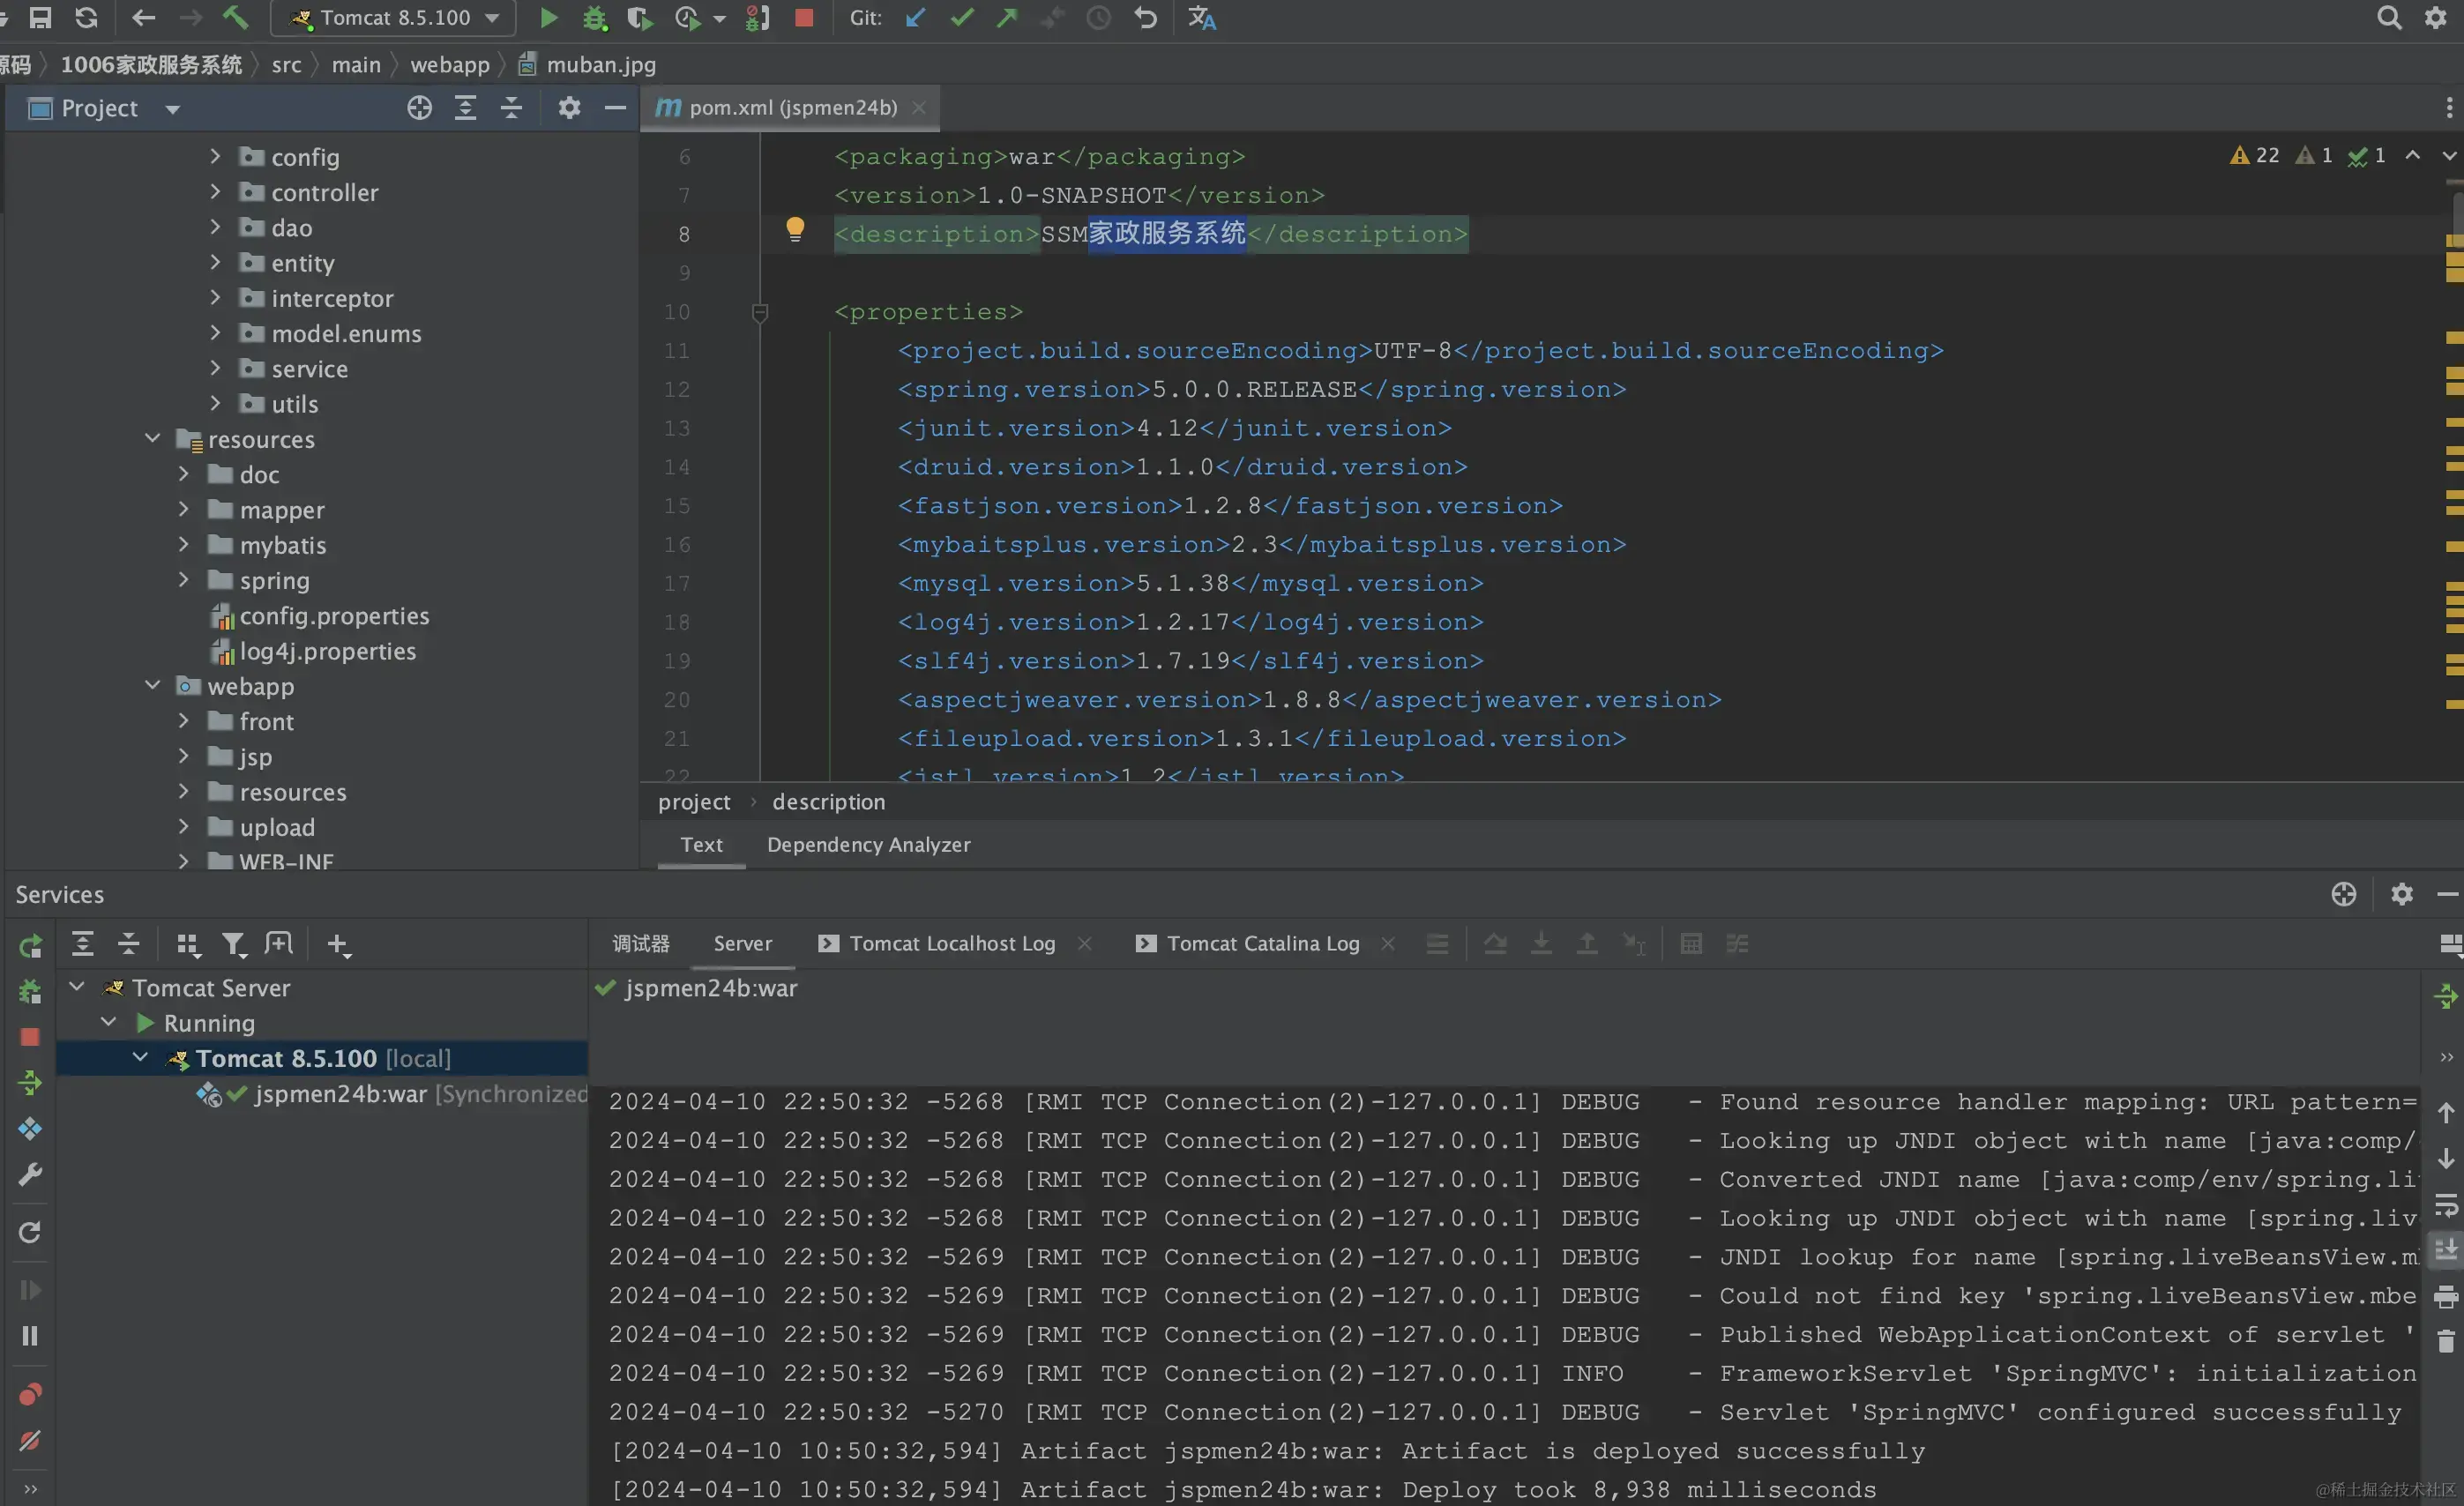Click the description breadcrumb in editor
The image size is (2464, 1506).
click(828, 801)
